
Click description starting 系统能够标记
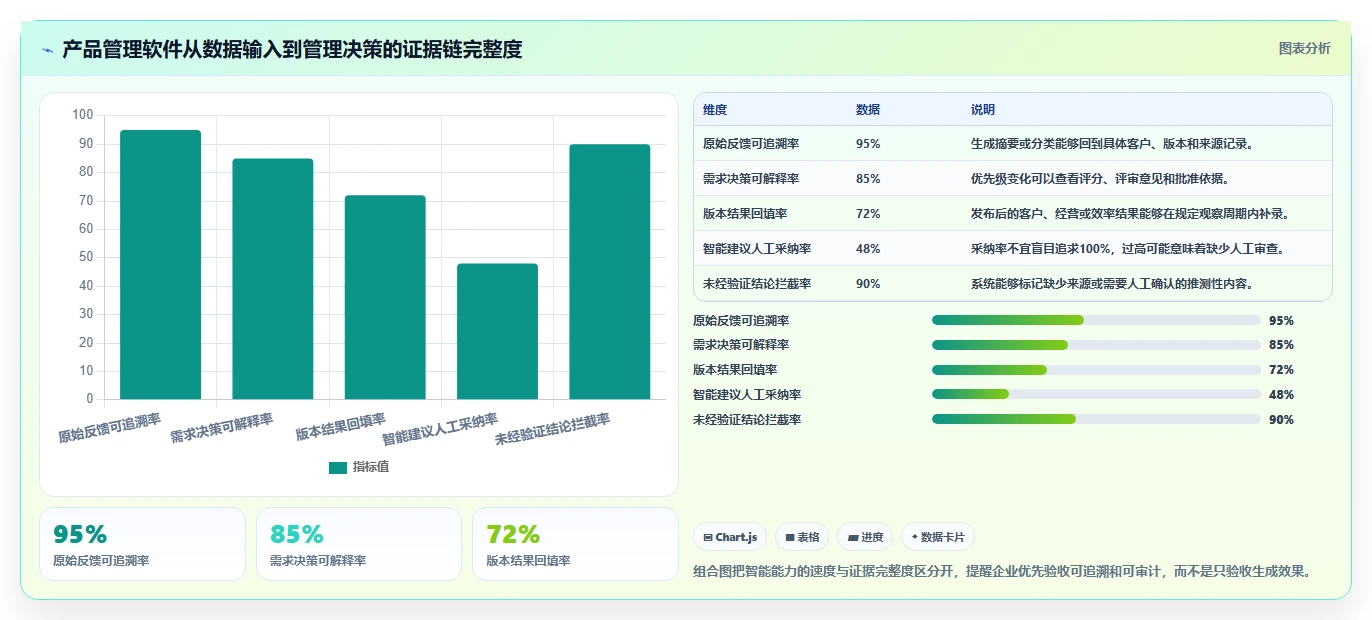pos(1112,284)
